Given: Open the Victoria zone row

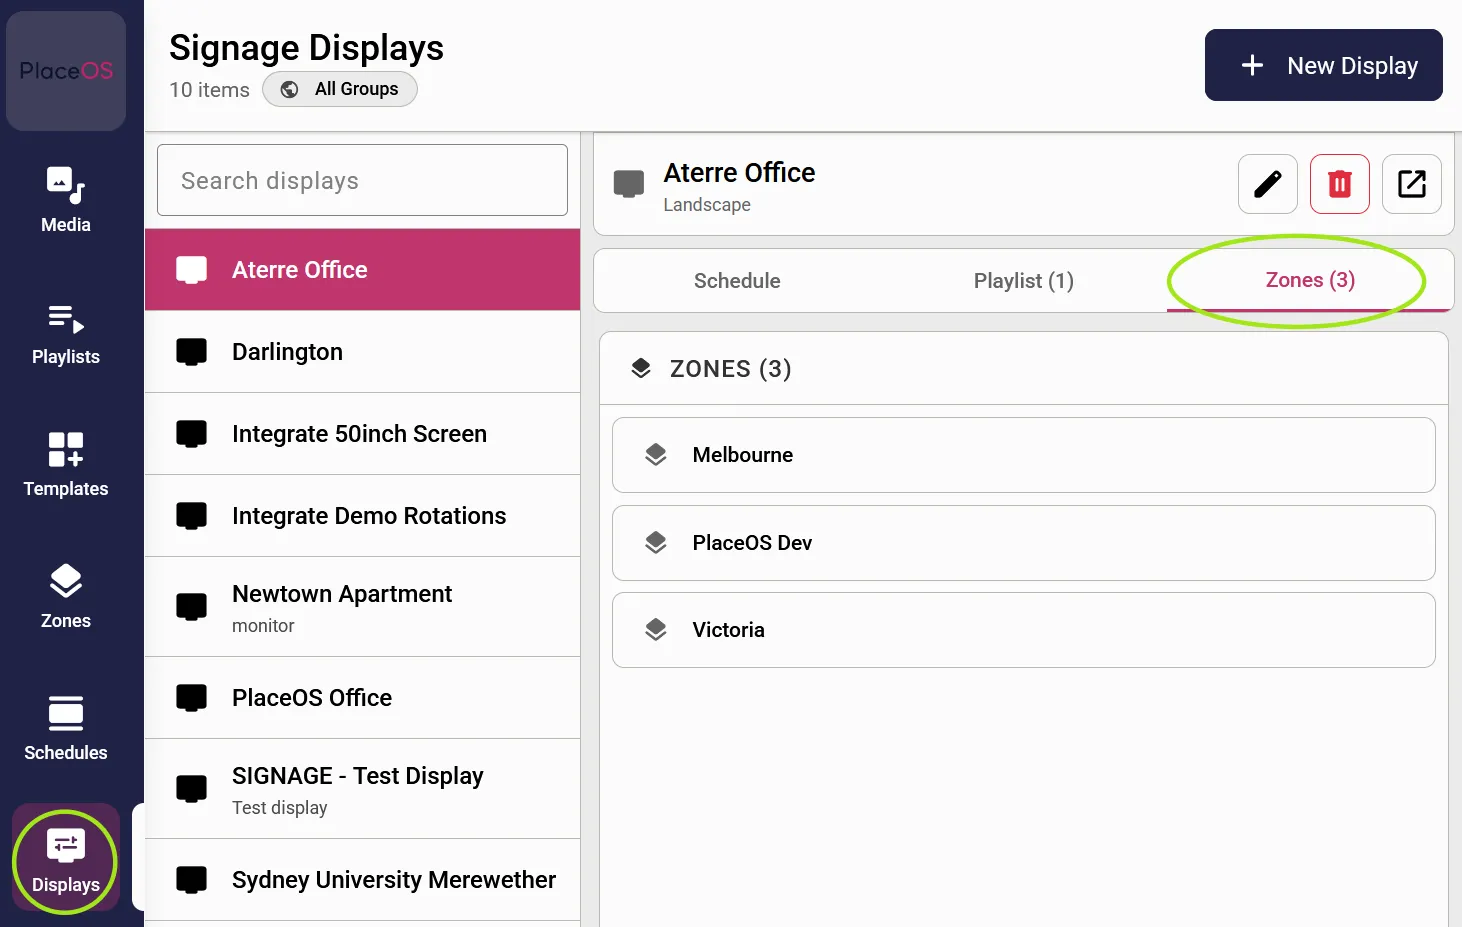Looking at the screenshot, I should pyautogui.click(x=1024, y=630).
